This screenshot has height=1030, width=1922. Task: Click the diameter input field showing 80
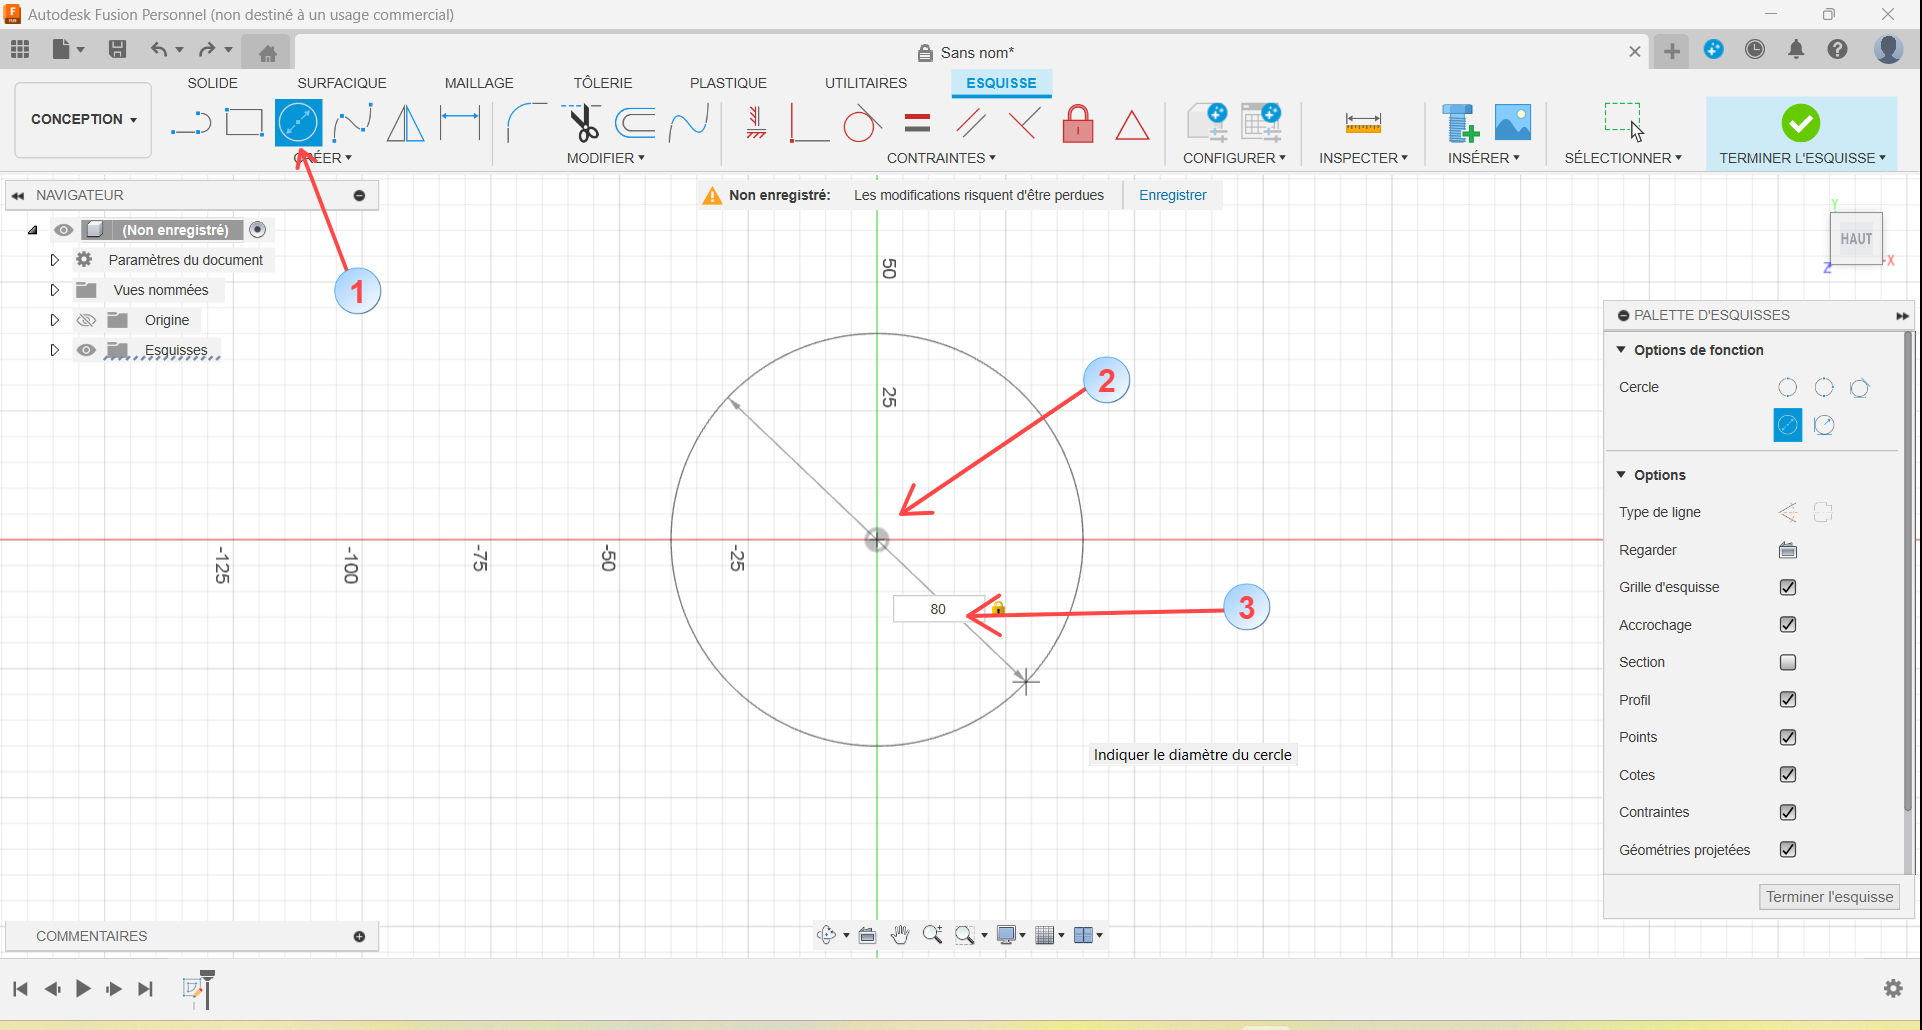point(938,609)
